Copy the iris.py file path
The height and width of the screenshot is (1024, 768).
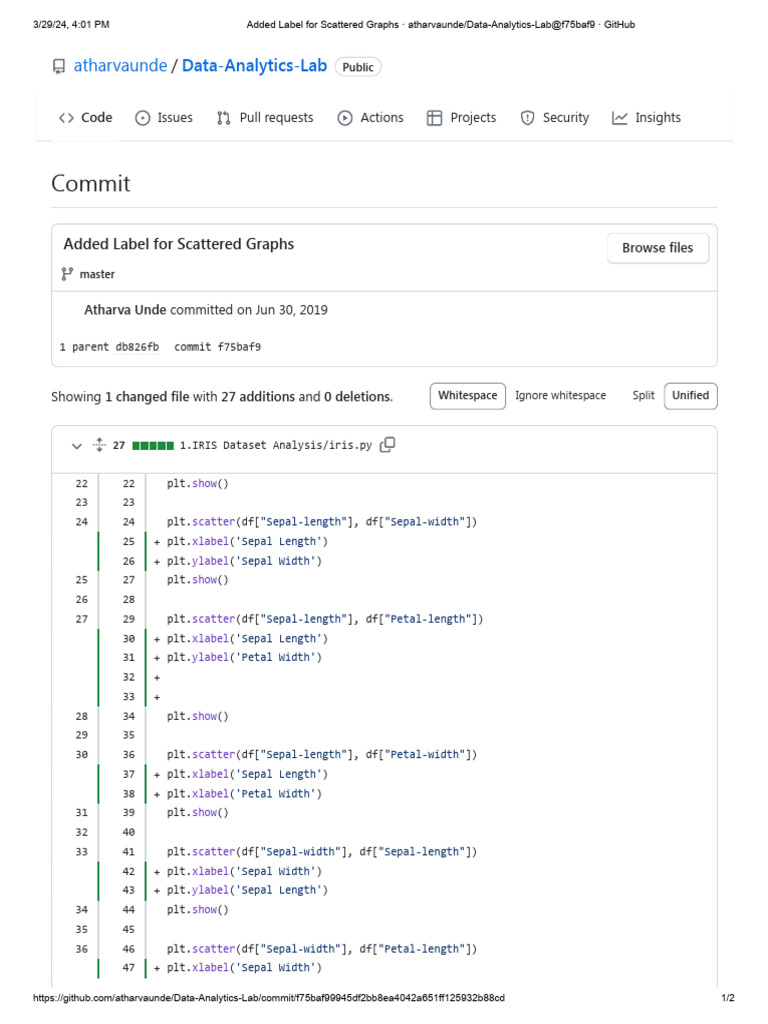click(387, 445)
